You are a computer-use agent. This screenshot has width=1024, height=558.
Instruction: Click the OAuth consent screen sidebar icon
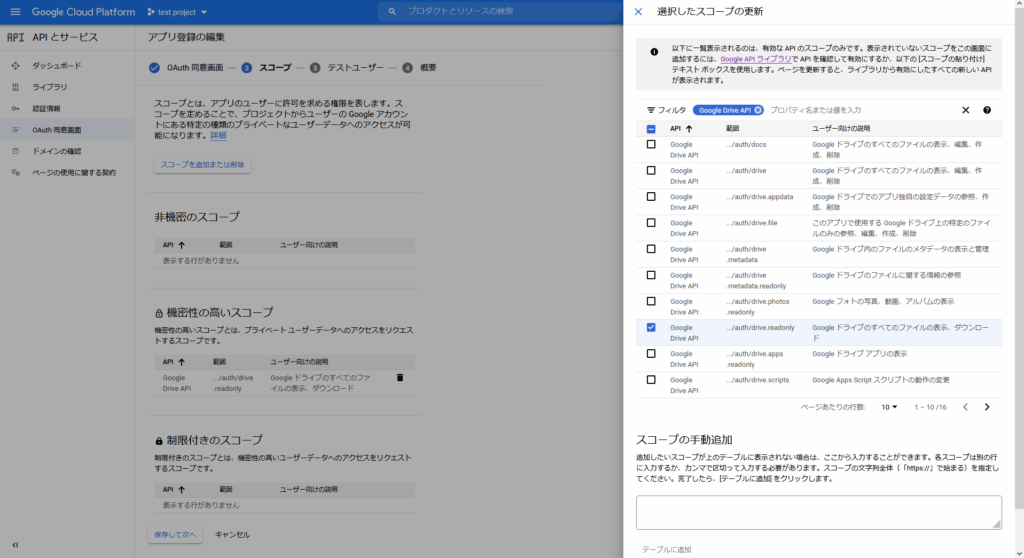[x=16, y=130]
